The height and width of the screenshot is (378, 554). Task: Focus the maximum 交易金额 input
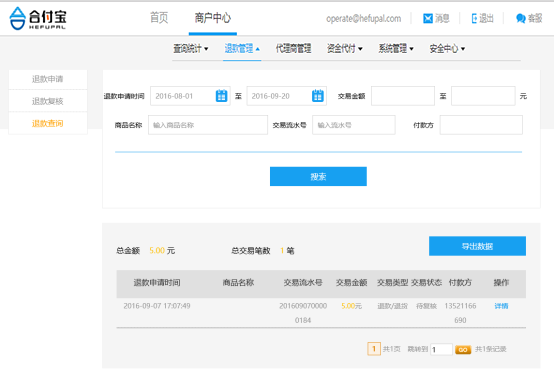[x=483, y=96]
